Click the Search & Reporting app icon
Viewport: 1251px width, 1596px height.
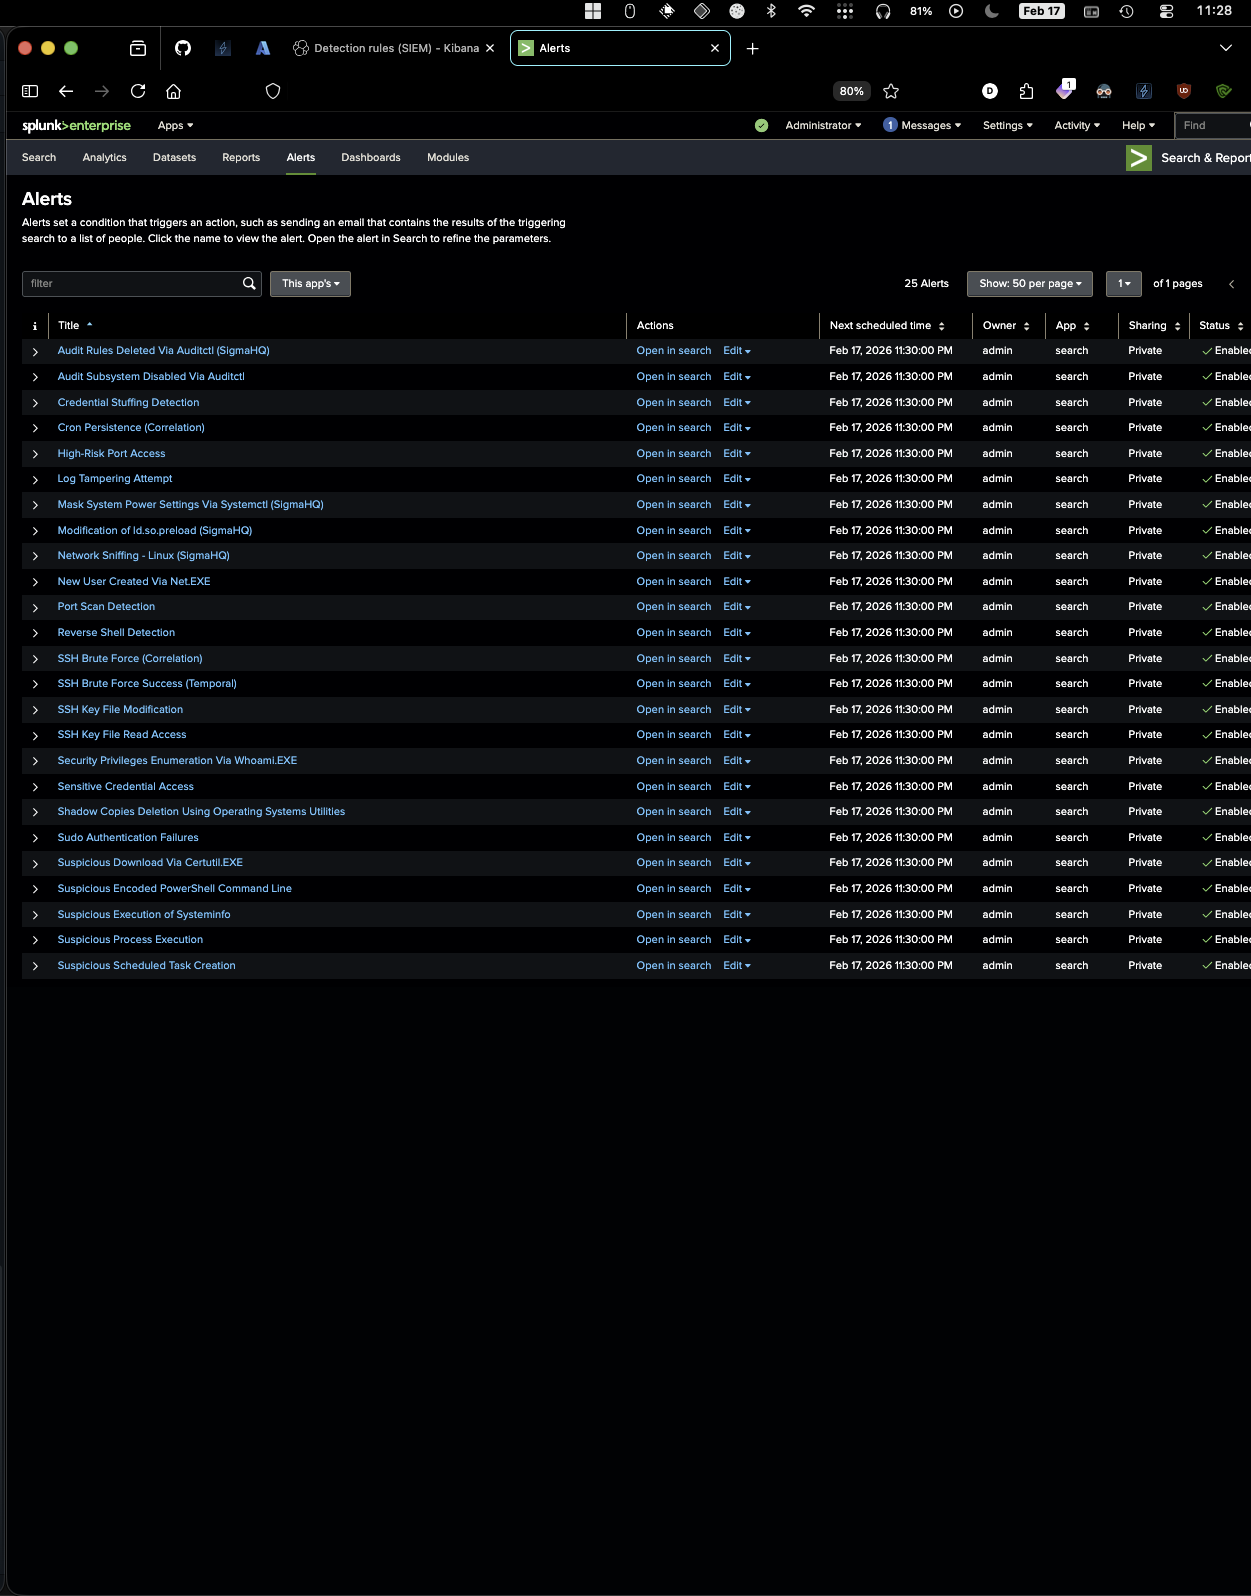coord(1139,158)
